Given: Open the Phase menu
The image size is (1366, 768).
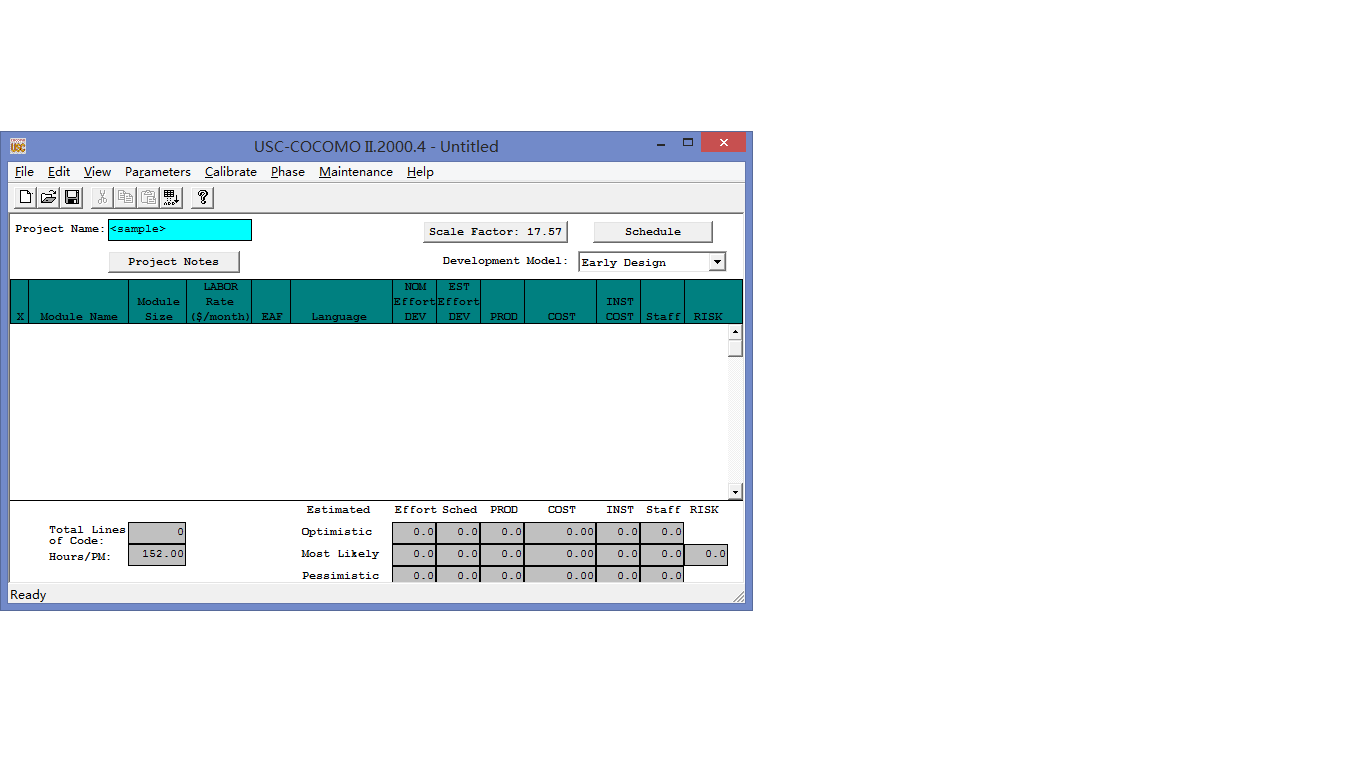Looking at the screenshot, I should (288, 172).
